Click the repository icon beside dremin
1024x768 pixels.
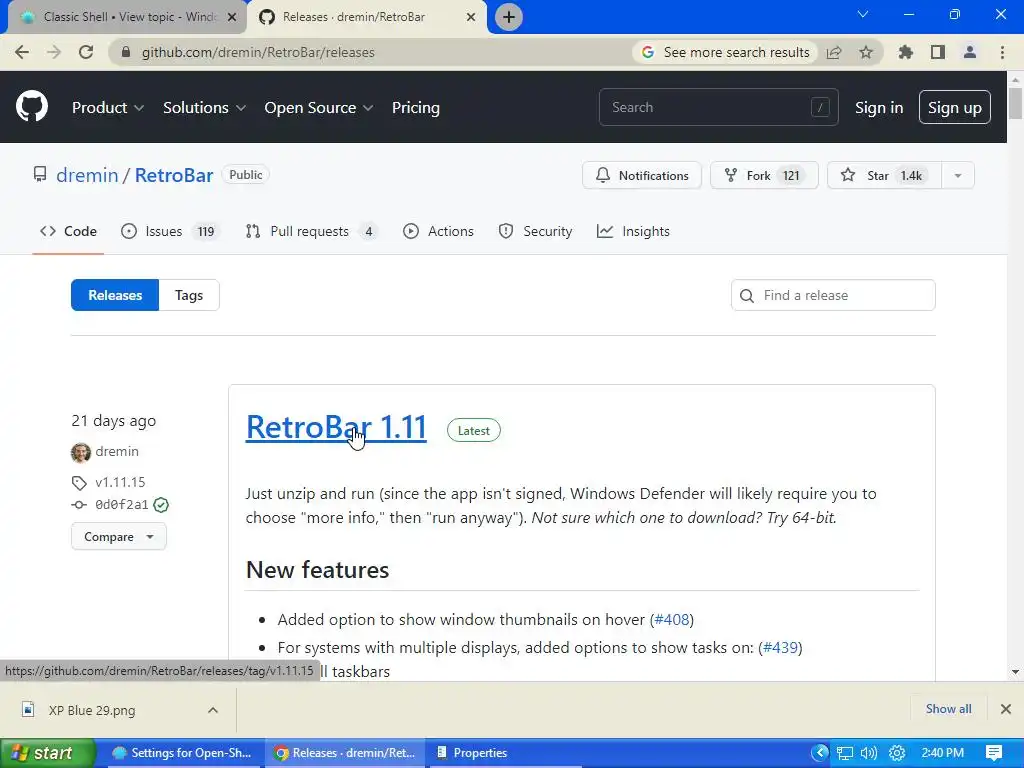(40, 174)
